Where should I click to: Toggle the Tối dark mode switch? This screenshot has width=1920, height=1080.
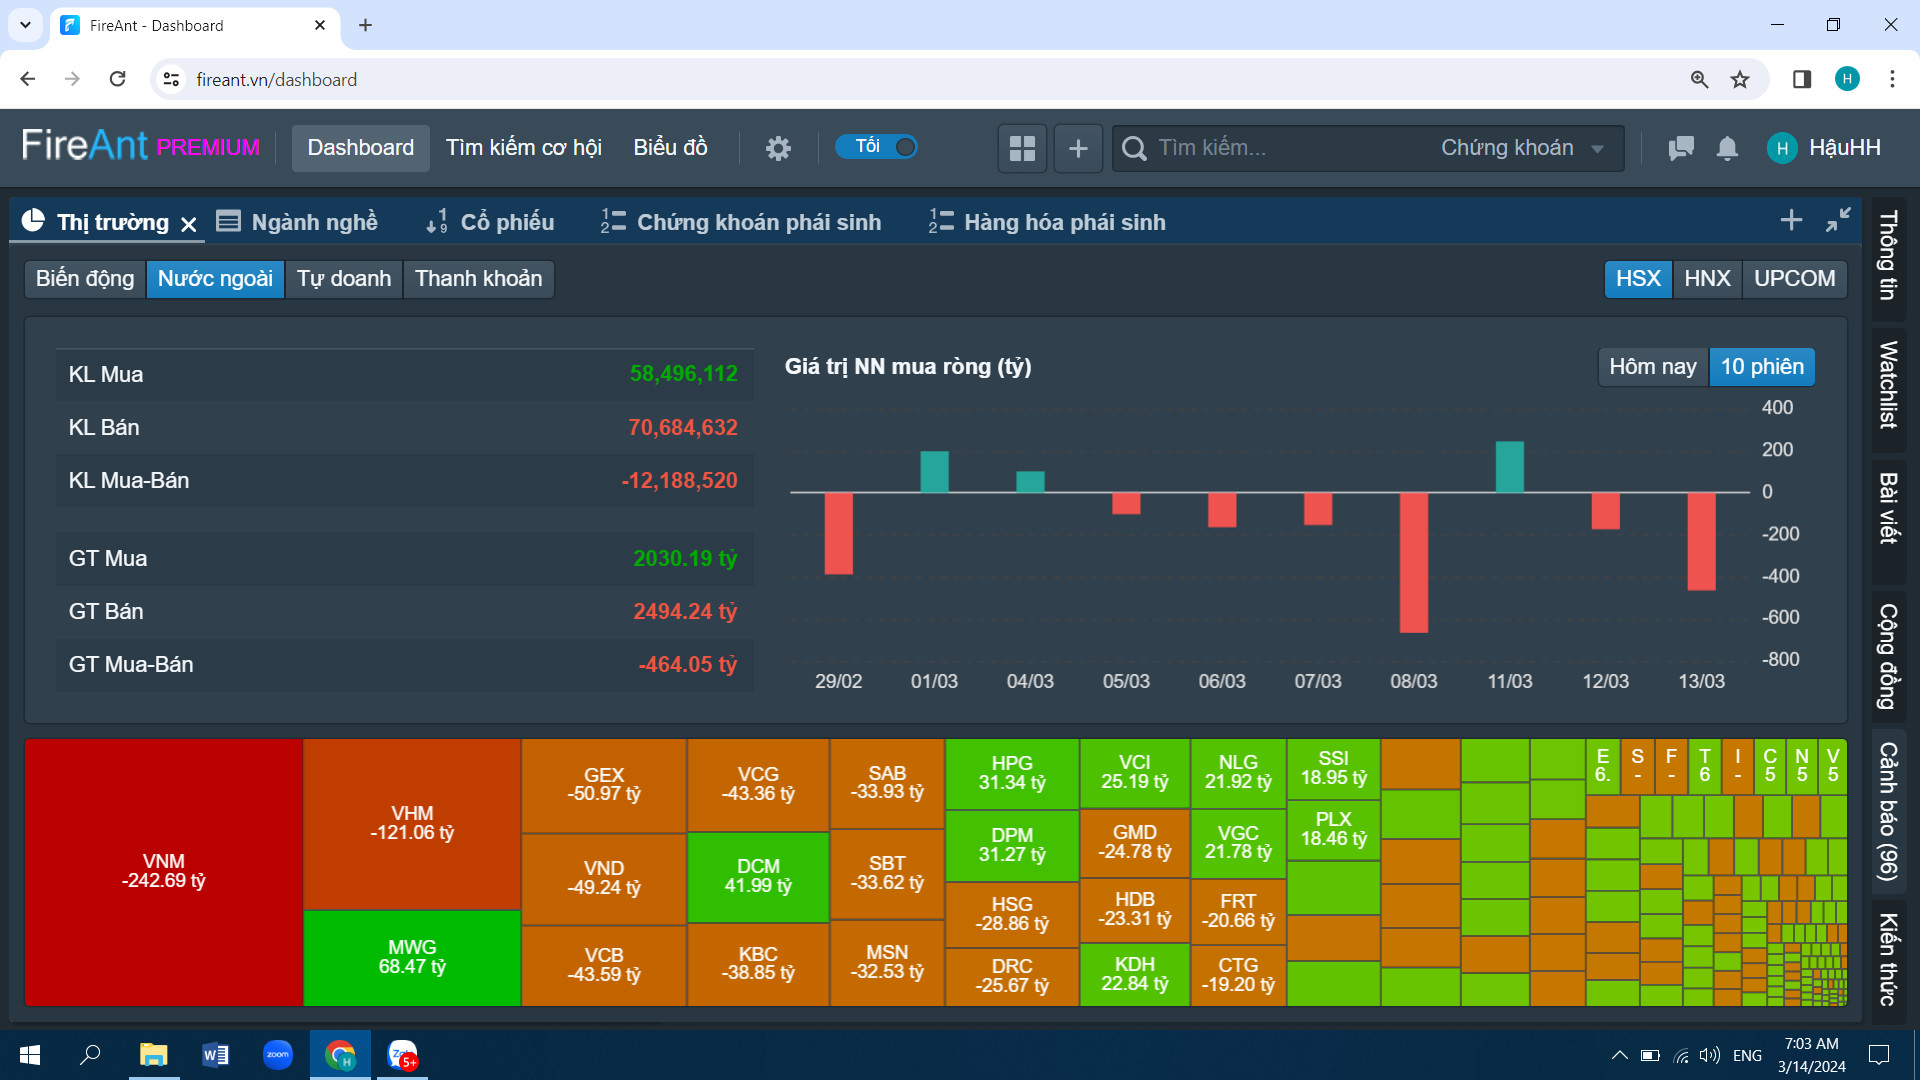click(x=877, y=147)
